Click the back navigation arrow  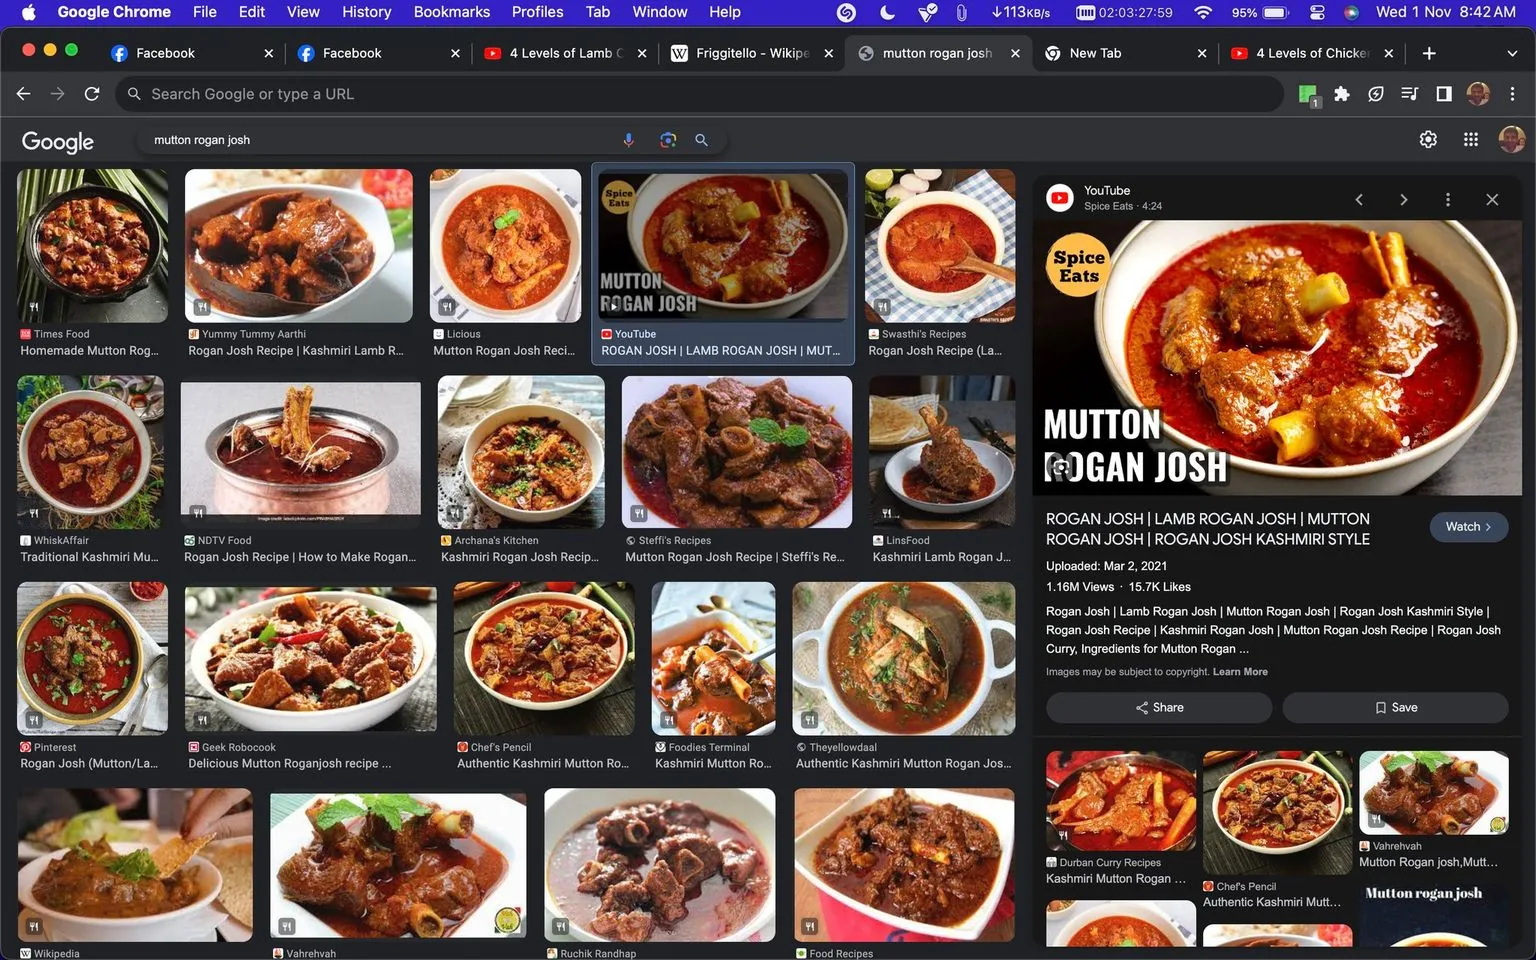point(22,93)
